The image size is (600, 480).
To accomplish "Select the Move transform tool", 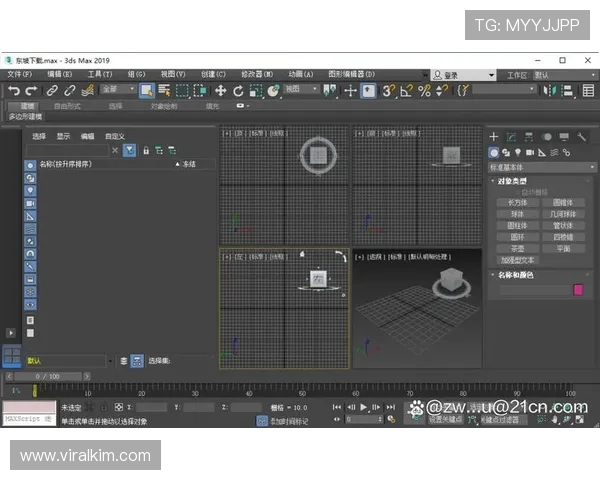I will point(221,90).
